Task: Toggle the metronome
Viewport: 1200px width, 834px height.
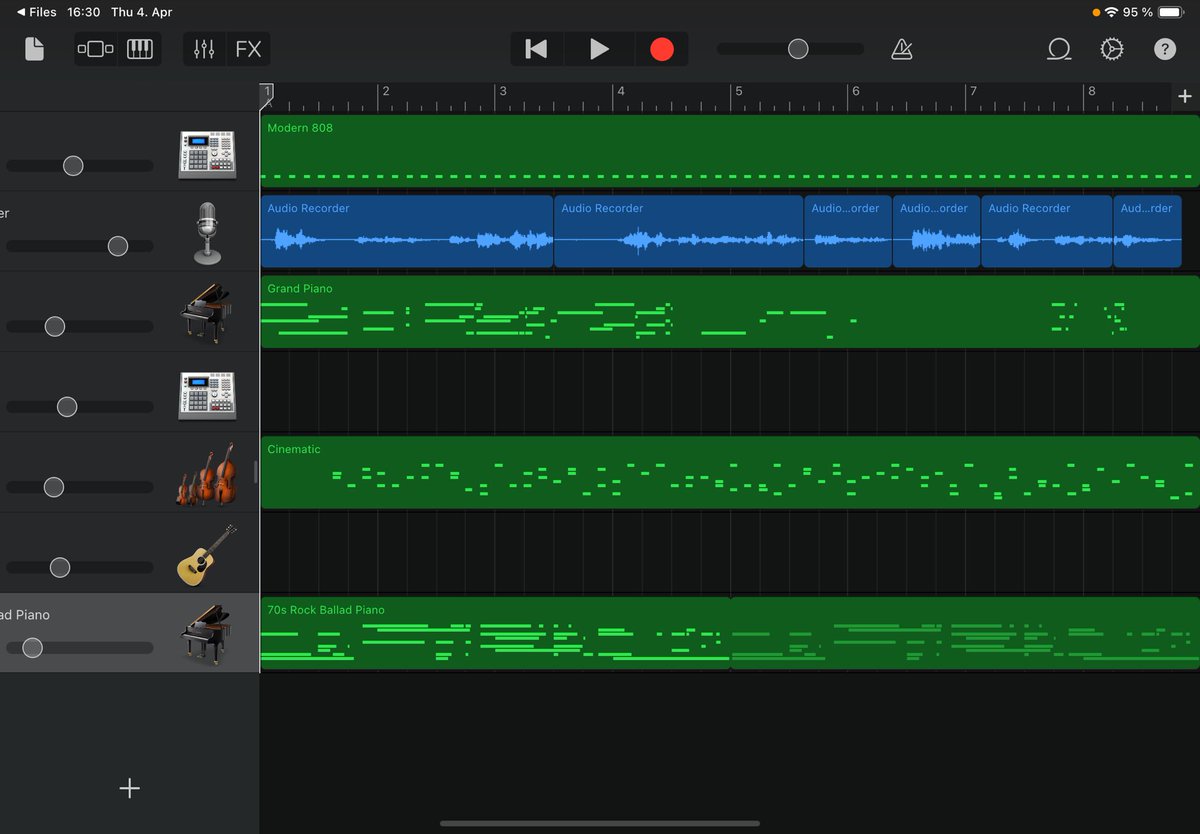Action: (902, 49)
